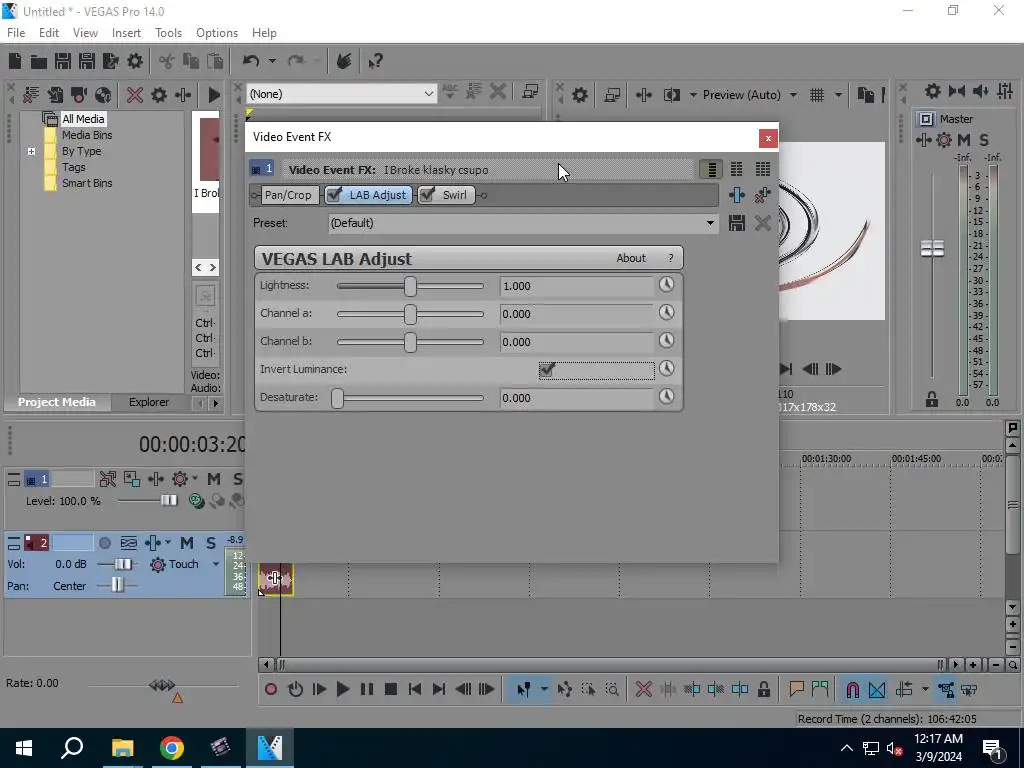The width and height of the screenshot is (1024, 768).
Task: Open Video Preview settings gear icon
Action: coord(580,95)
